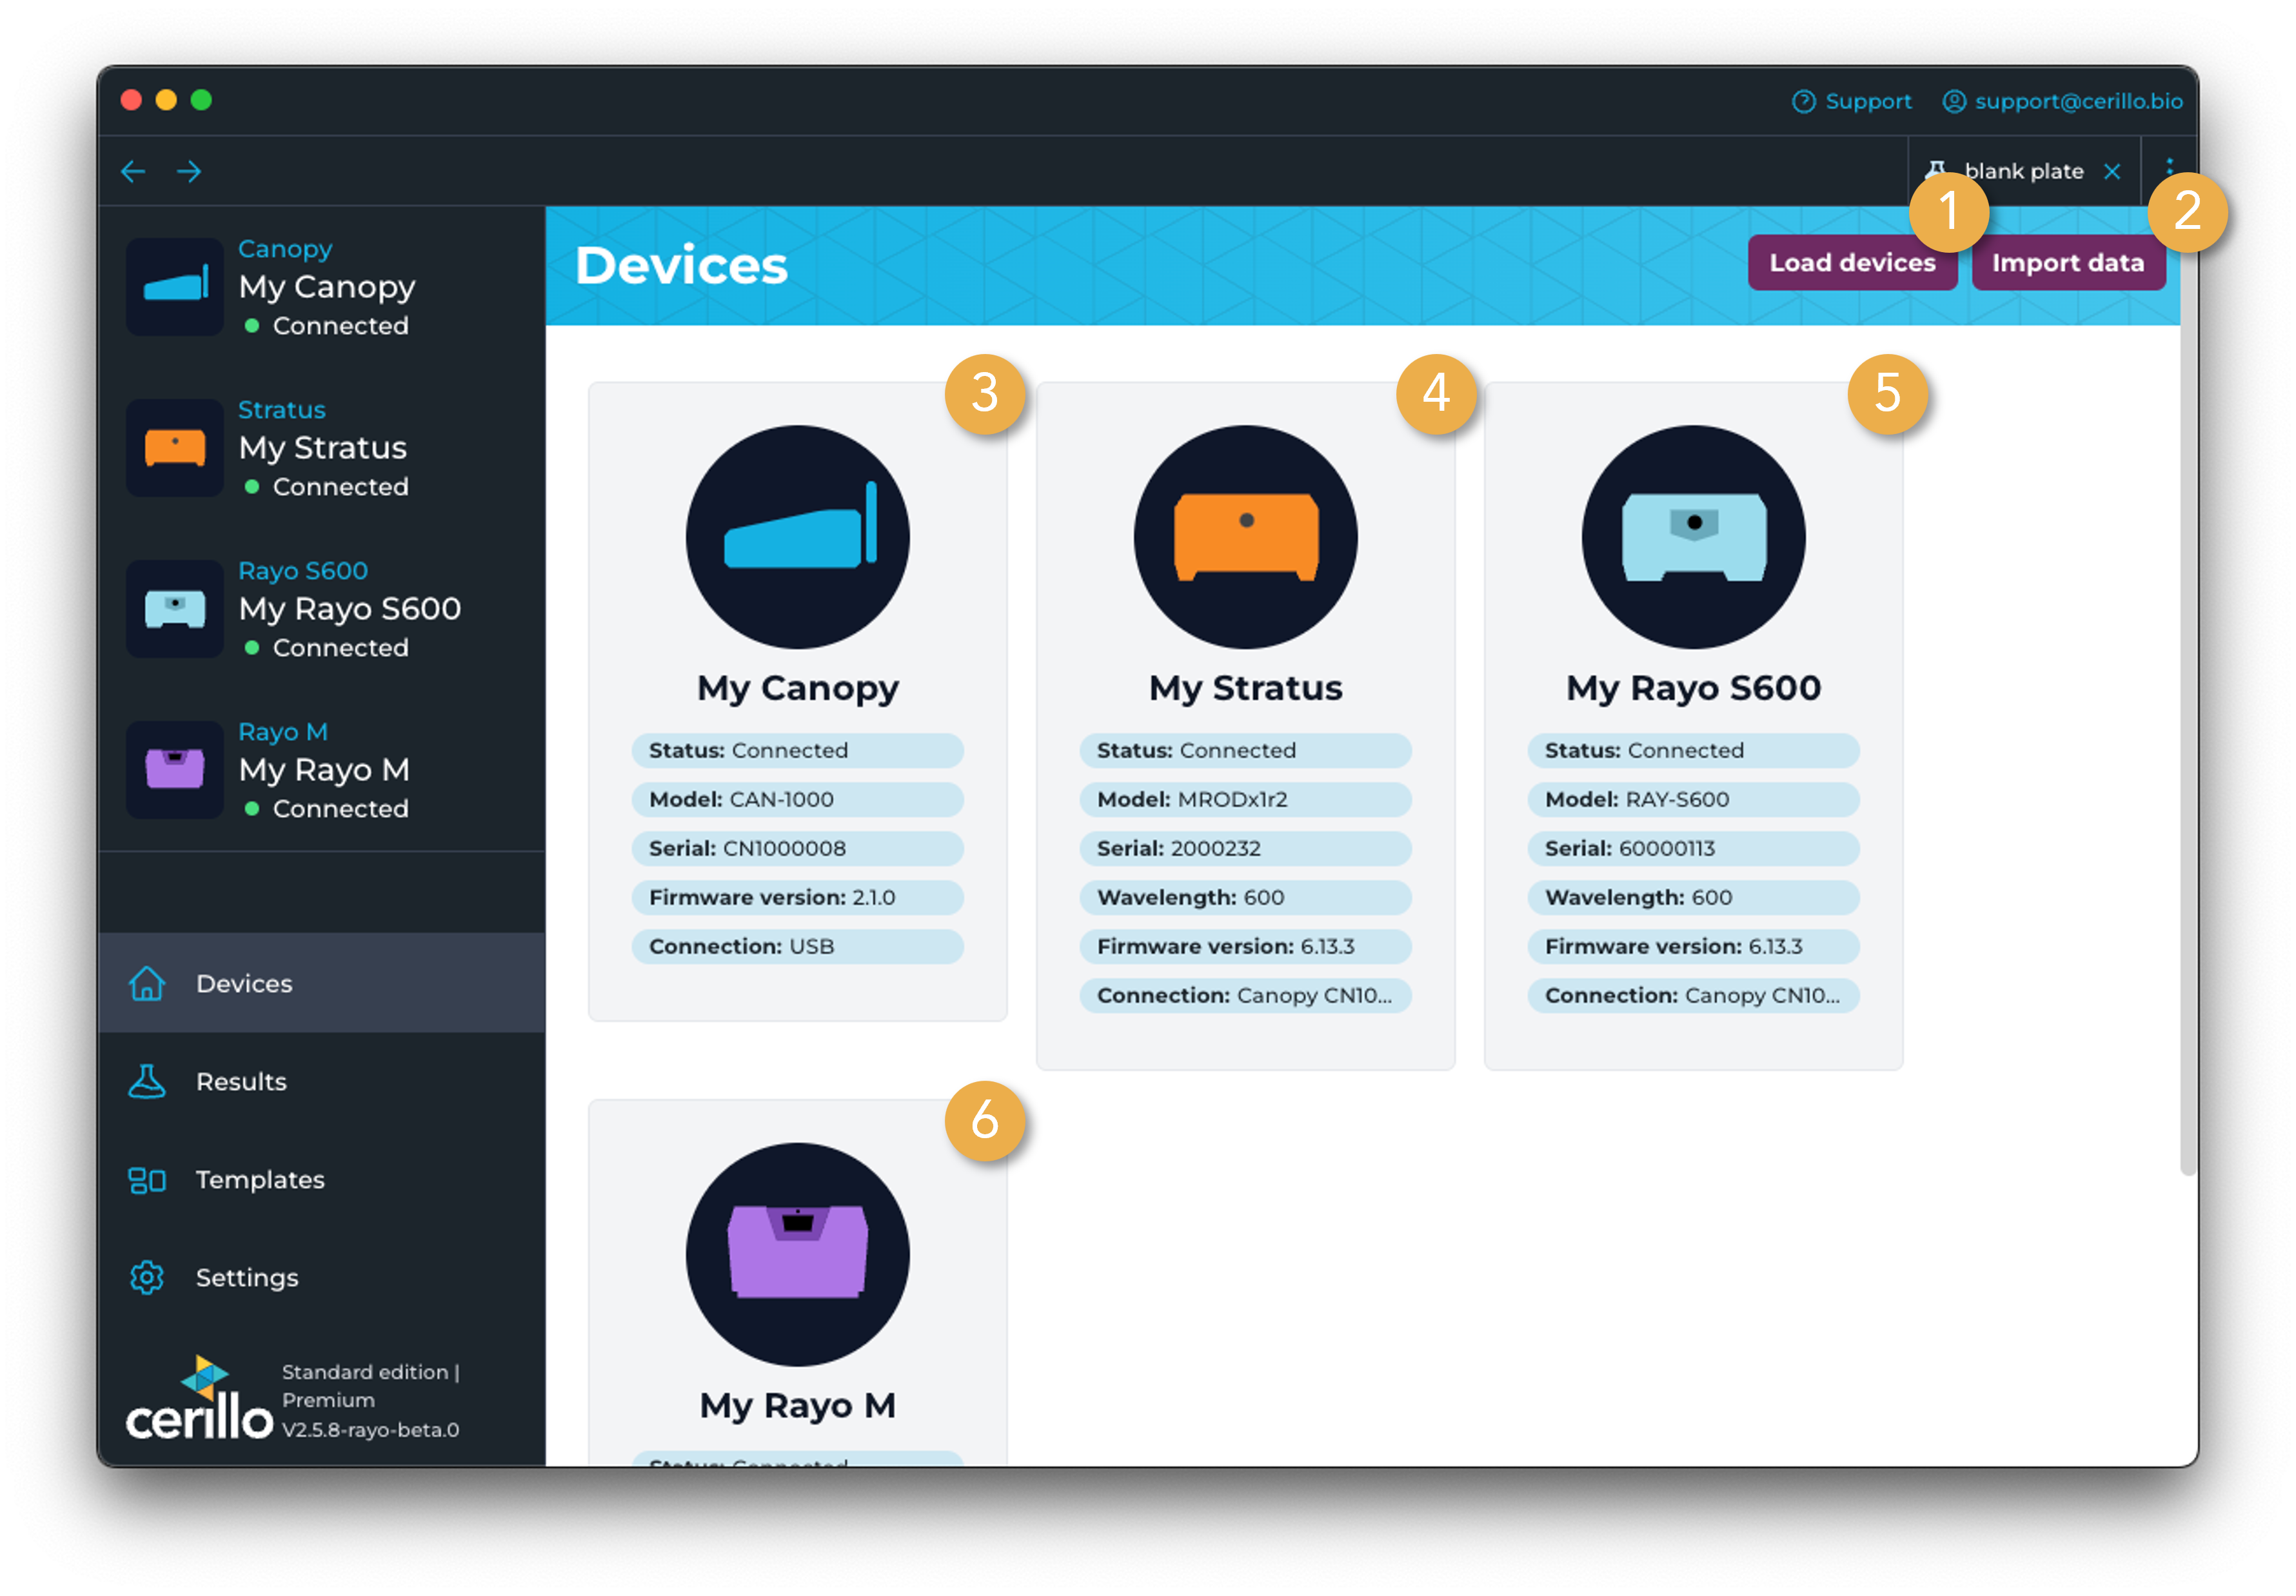Screen dimensions: 2296x1596
Task: Open the My Rayo S600 card image
Action: 1693,537
